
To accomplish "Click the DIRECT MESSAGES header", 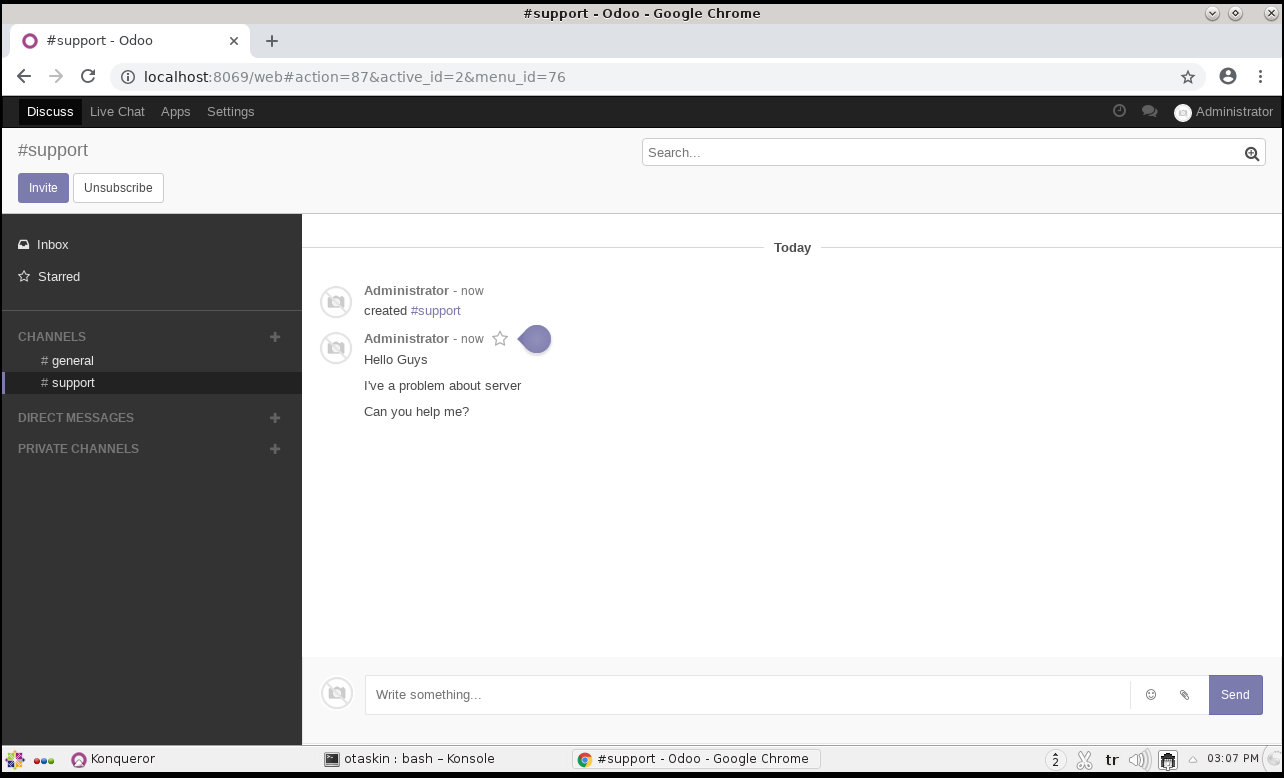I will pyautogui.click(x=76, y=418).
